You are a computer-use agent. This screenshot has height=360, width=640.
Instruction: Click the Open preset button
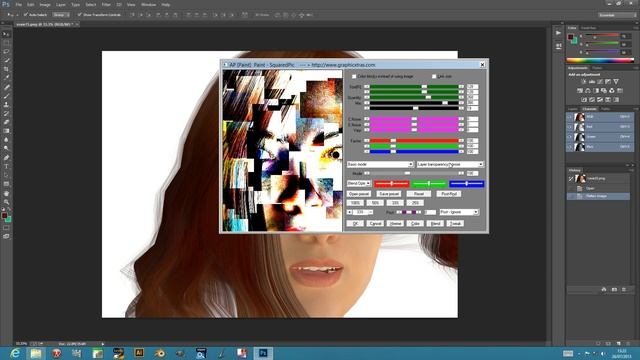point(359,194)
